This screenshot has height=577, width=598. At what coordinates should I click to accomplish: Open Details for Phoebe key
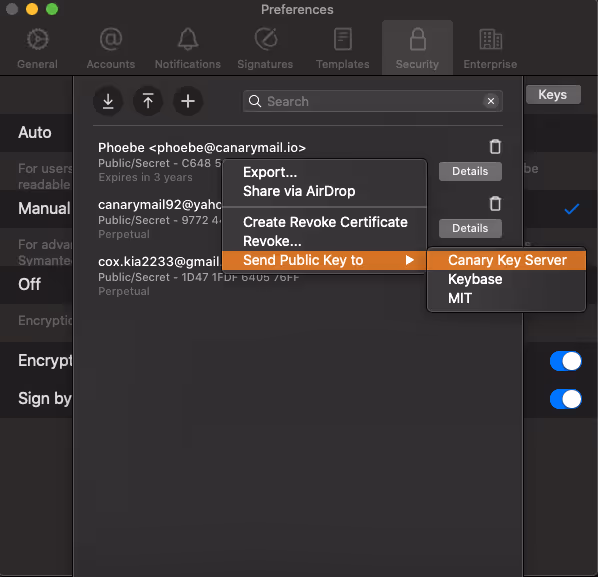470,171
